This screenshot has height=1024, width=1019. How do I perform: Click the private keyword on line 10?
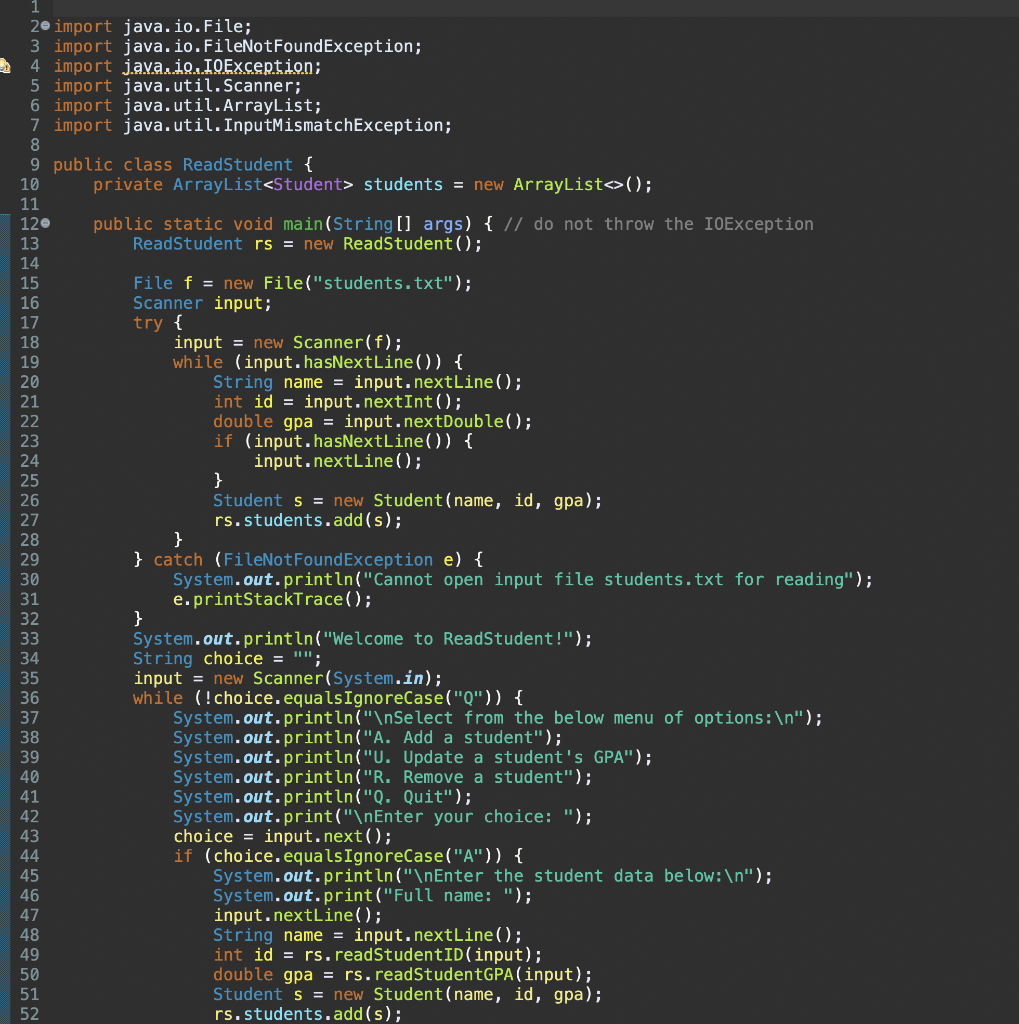tap(128, 185)
